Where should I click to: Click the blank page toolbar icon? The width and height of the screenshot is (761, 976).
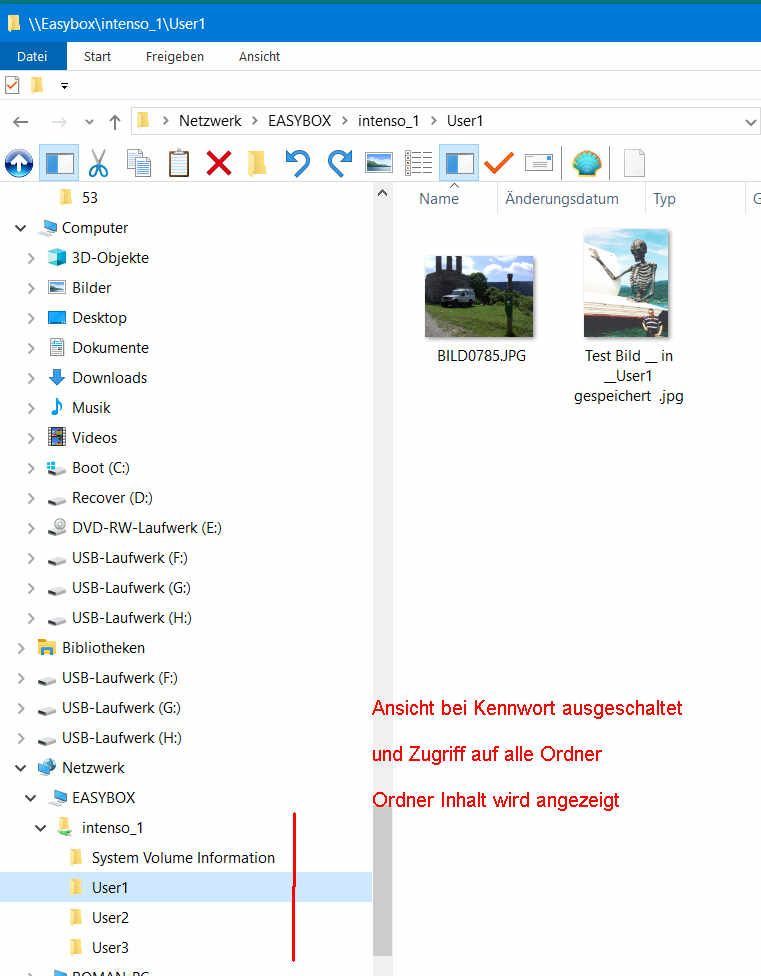coord(634,163)
